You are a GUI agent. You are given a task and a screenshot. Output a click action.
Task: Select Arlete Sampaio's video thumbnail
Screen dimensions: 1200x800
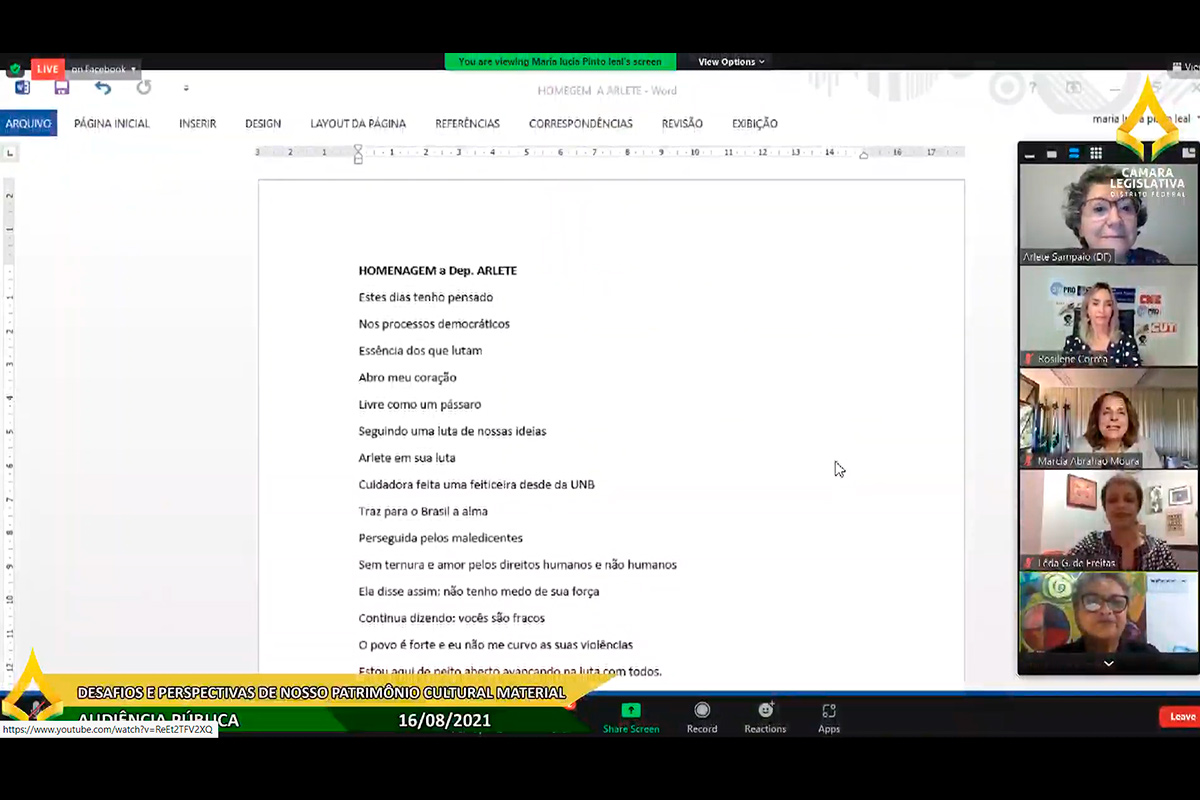point(1107,214)
